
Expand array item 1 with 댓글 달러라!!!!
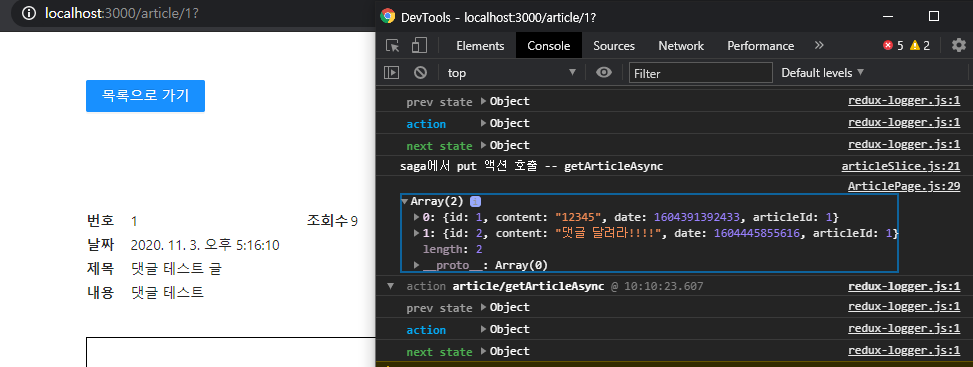click(417, 233)
